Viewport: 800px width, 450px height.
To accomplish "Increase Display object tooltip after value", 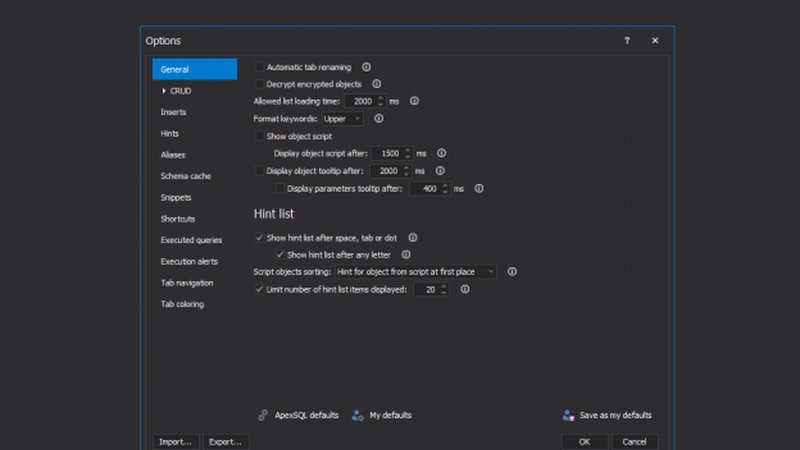I will (406, 168).
